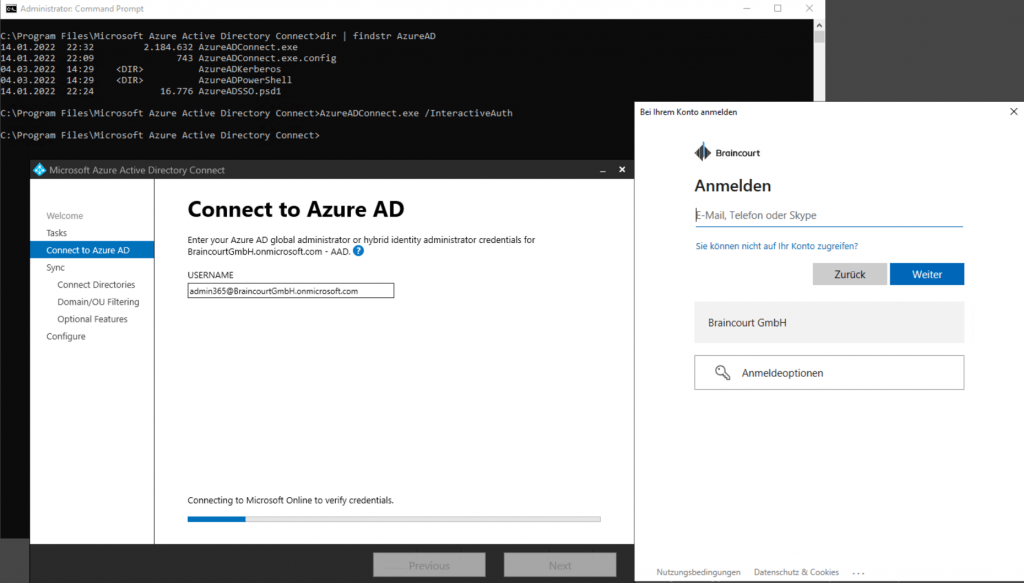
Task: Click AzureADConnect.exe.config in command output
Action: click(267, 58)
